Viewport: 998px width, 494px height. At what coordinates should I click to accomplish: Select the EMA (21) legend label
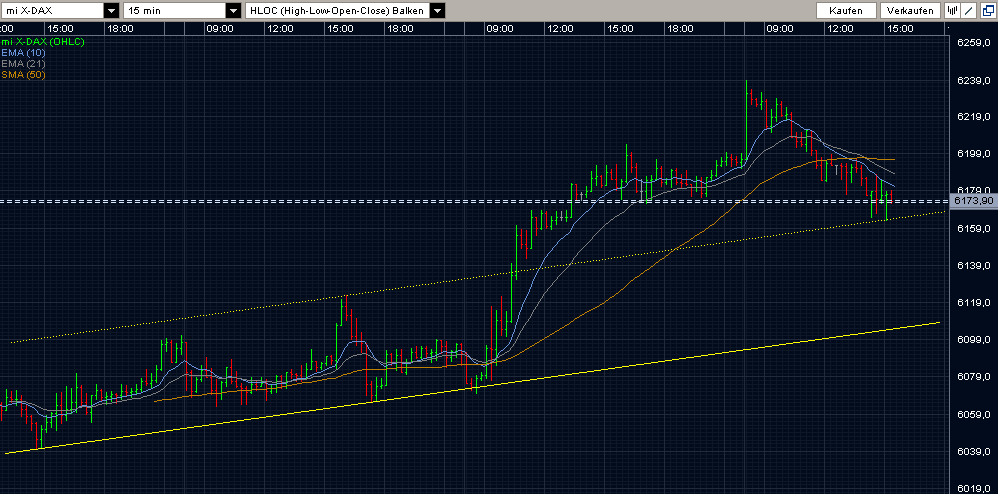[x=24, y=64]
